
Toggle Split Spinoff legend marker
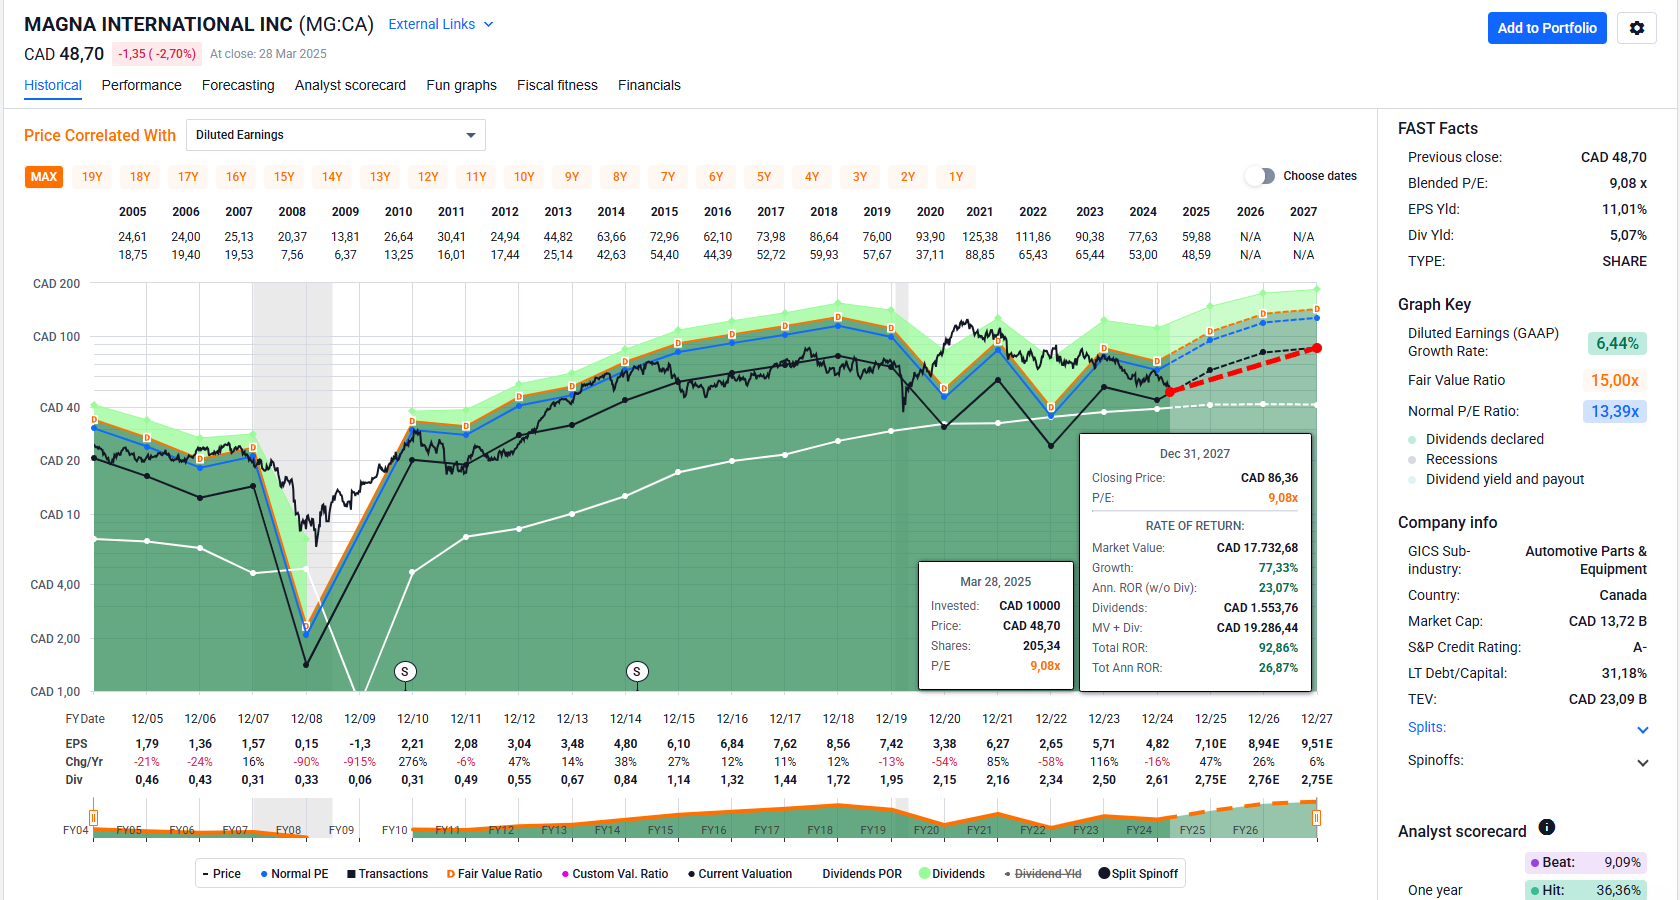click(1138, 874)
